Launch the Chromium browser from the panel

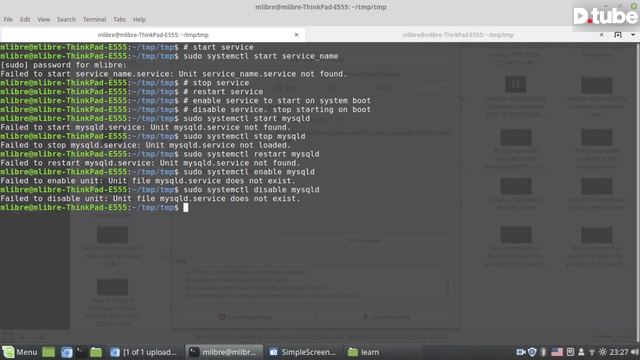tap(67, 352)
